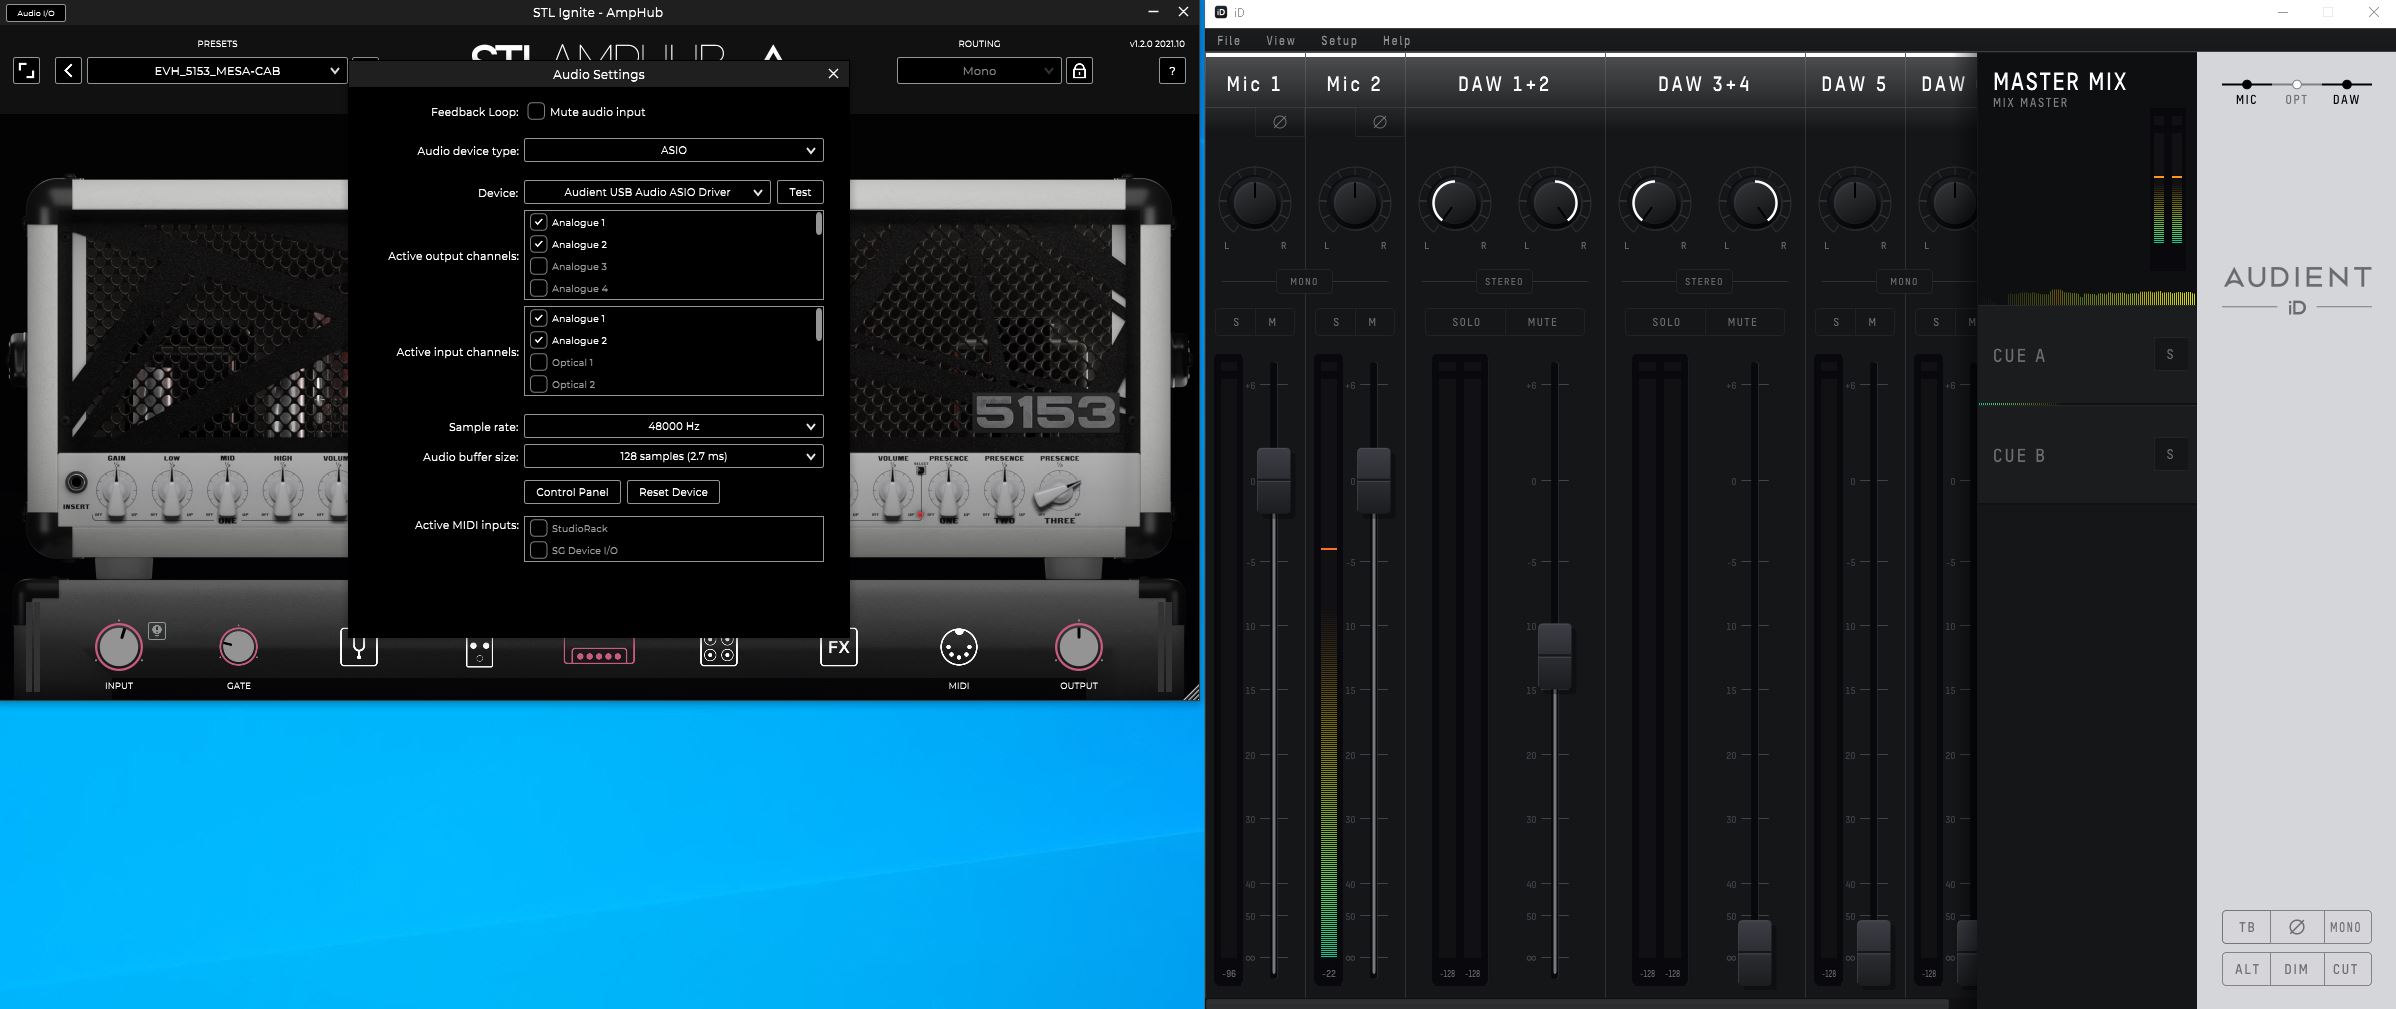Open the tuner in AmpHub

coord(359,647)
